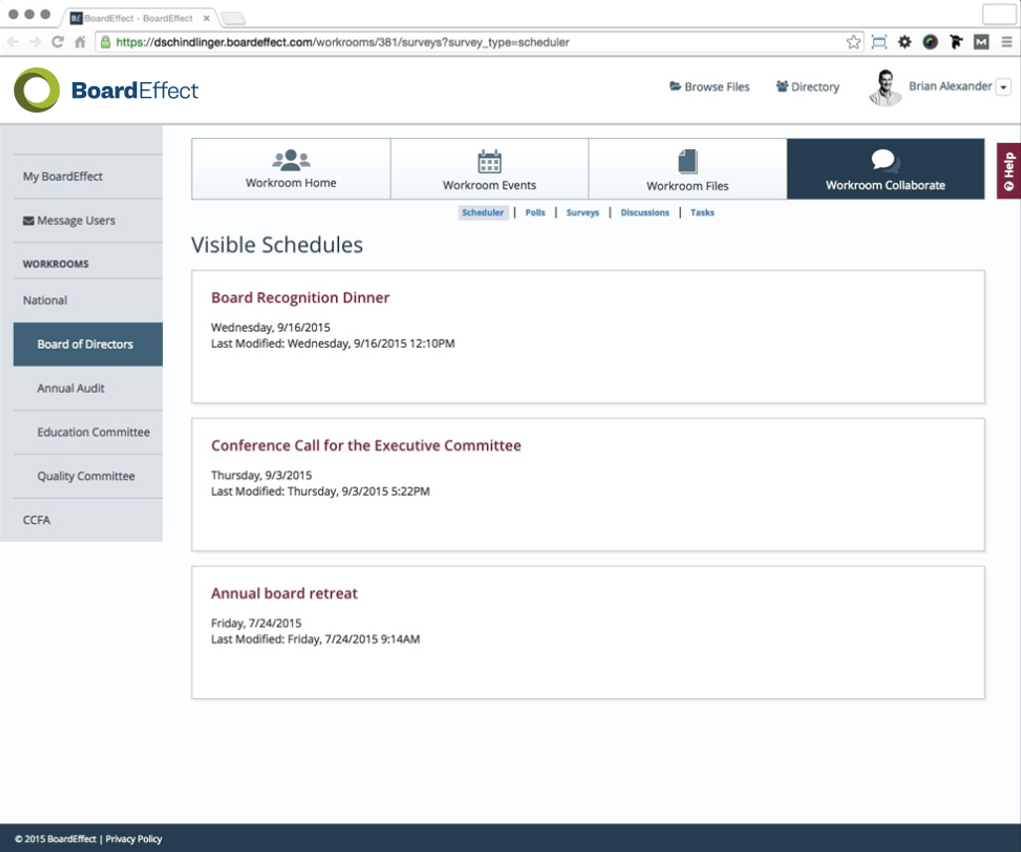Image resolution: width=1021 pixels, height=852 pixels.
Task: Open My BoardEffect in sidebar
Action: pos(88,177)
